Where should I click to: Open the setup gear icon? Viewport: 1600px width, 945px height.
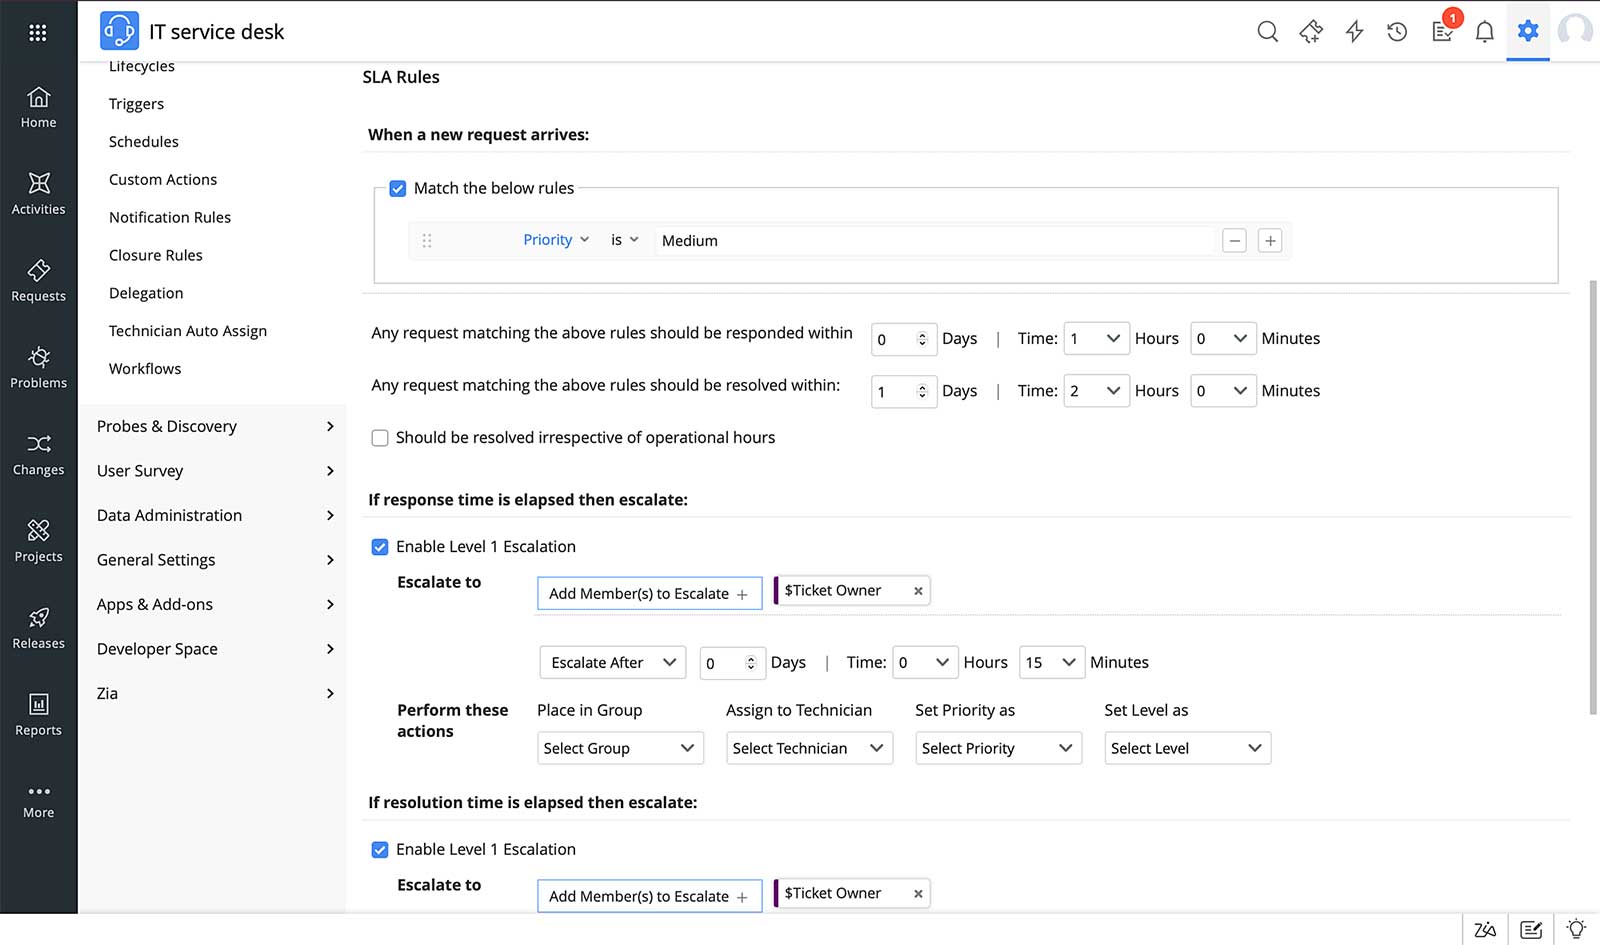(x=1527, y=31)
